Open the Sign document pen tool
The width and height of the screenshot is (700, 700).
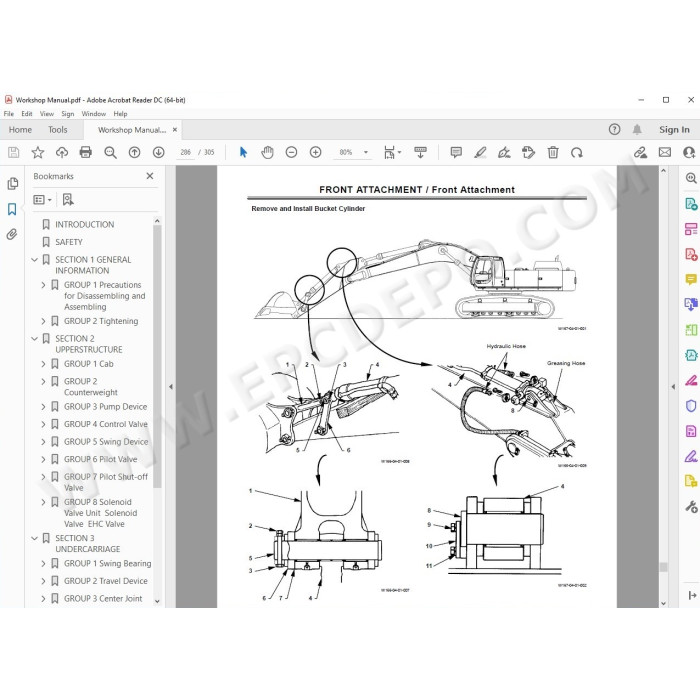click(504, 153)
